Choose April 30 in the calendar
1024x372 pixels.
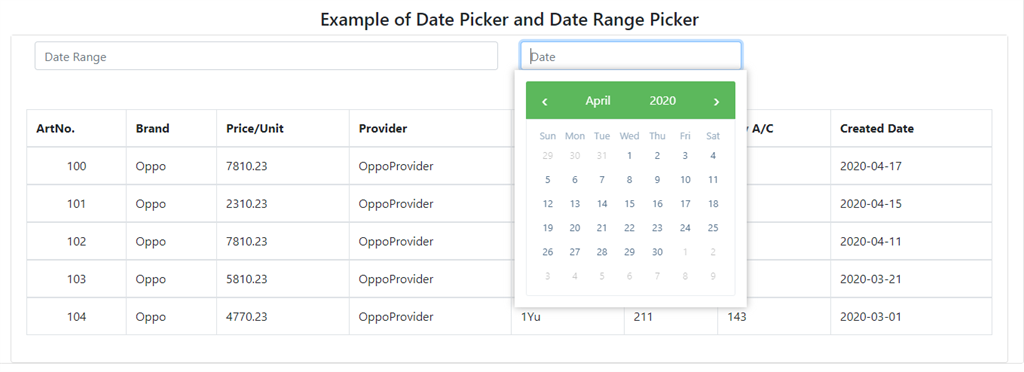coord(657,252)
